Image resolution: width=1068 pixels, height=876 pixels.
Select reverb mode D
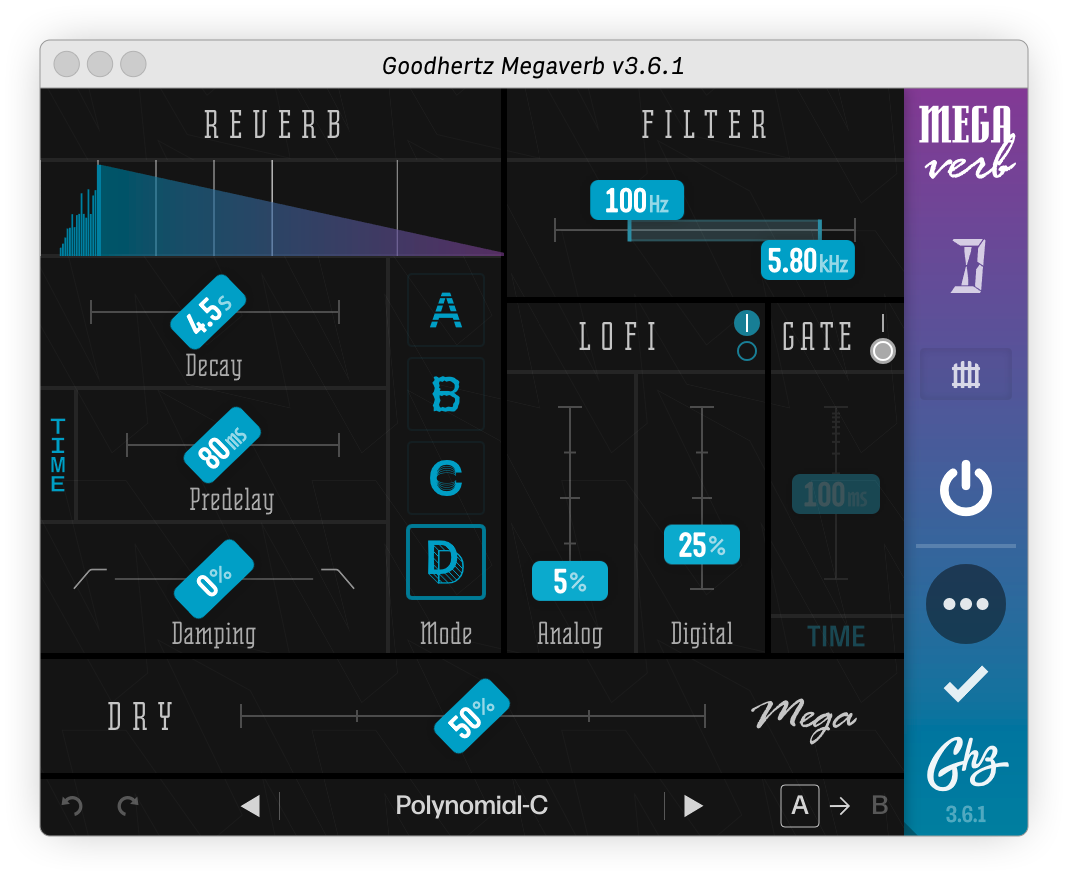(x=445, y=562)
